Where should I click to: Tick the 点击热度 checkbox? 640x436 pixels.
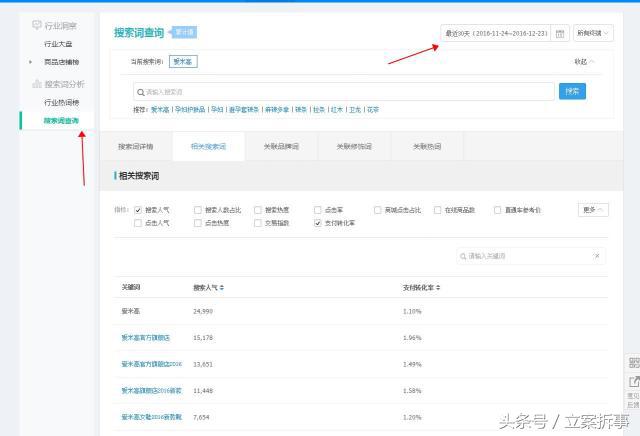coord(198,223)
